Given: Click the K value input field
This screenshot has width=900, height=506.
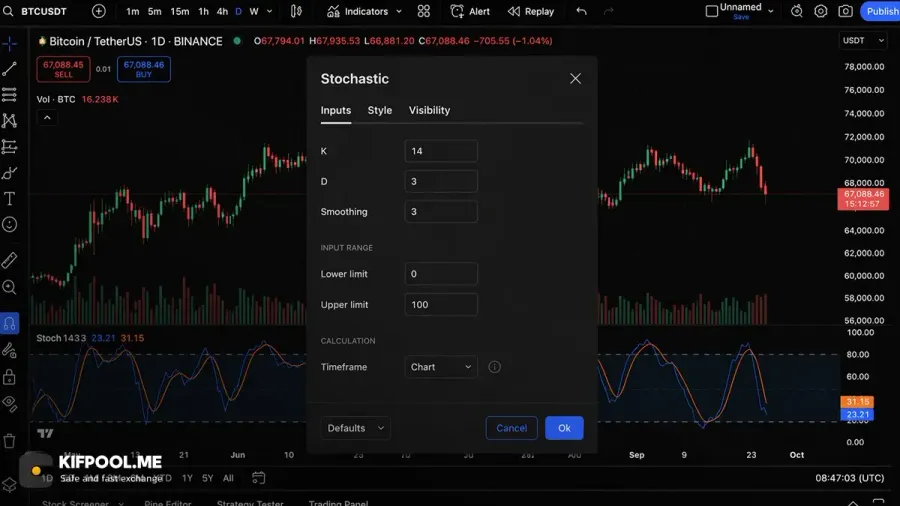Looking at the screenshot, I should pyautogui.click(x=441, y=151).
